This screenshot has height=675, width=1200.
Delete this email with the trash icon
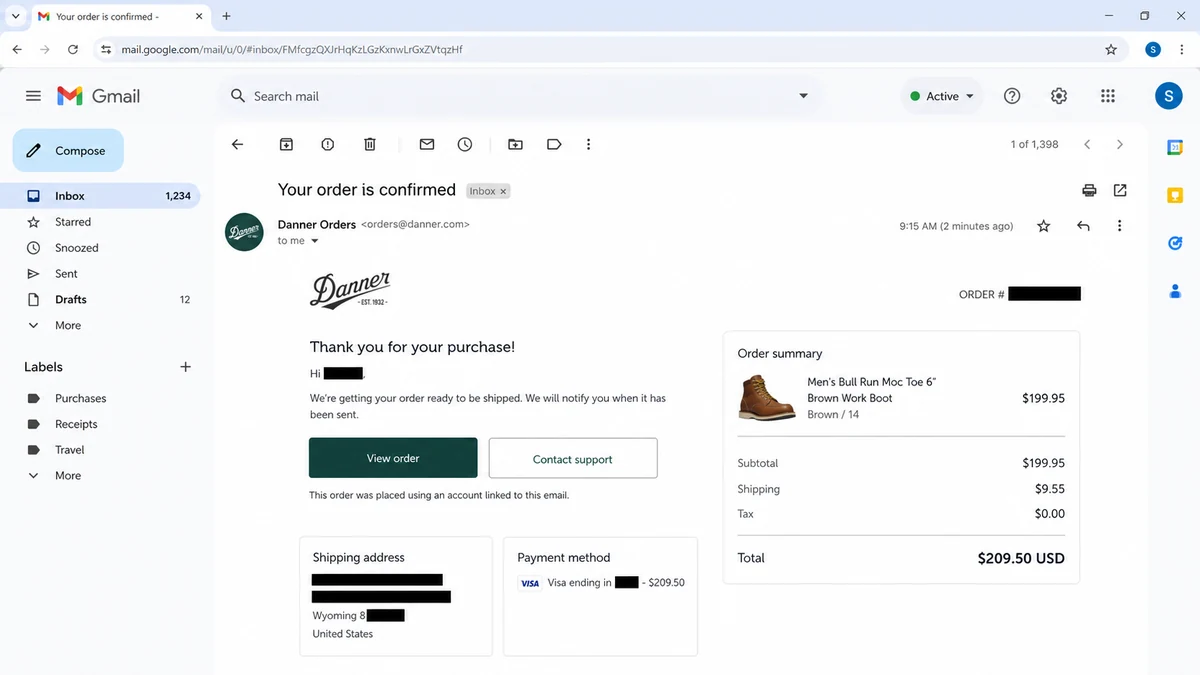pyautogui.click(x=370, y=144)
